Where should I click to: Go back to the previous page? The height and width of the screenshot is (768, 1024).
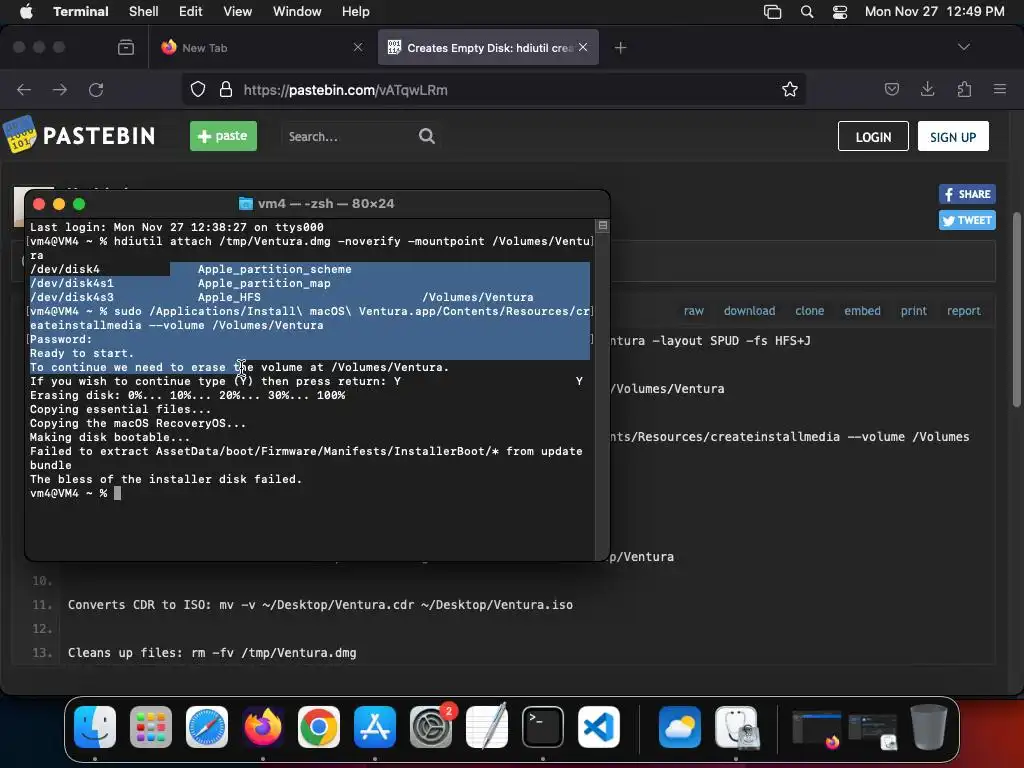[24, 89]
